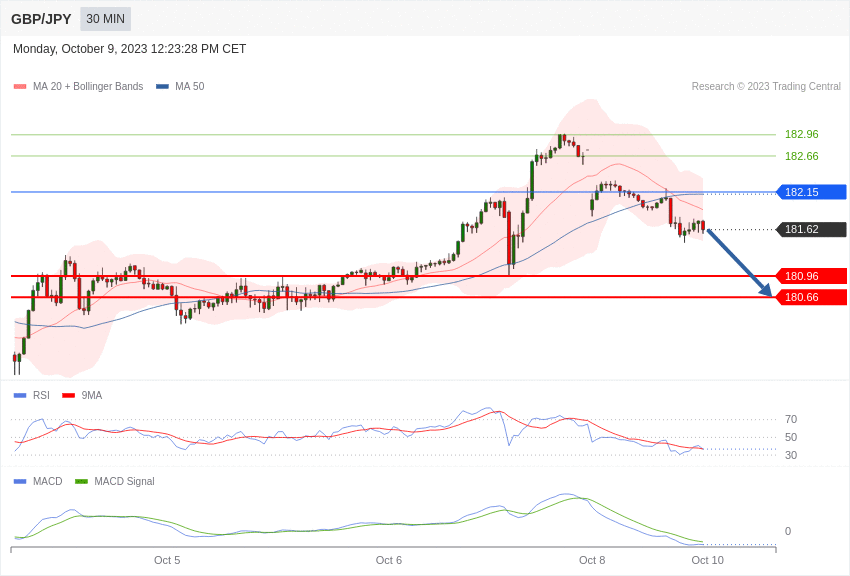Click the 9MA legend label

click(92, 396)
